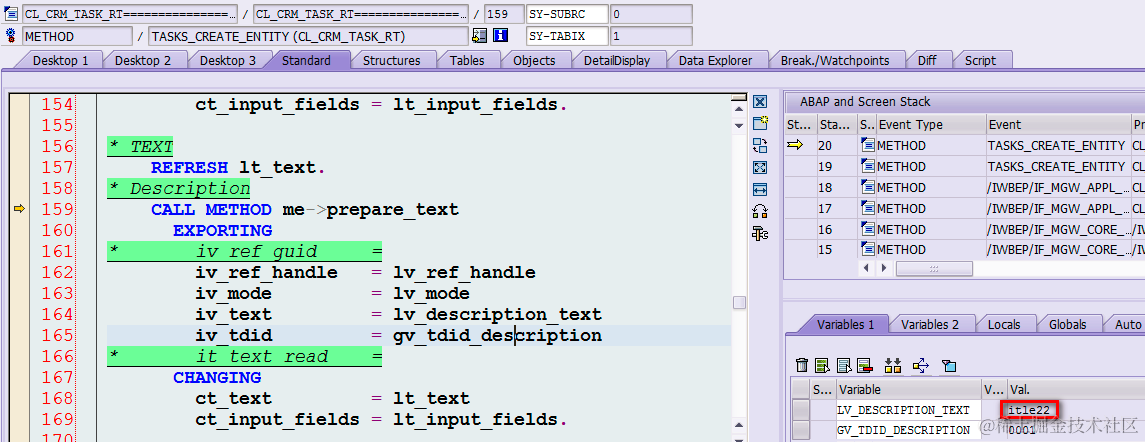Click the green table select icon in Variables toolbar

[823, 365]
